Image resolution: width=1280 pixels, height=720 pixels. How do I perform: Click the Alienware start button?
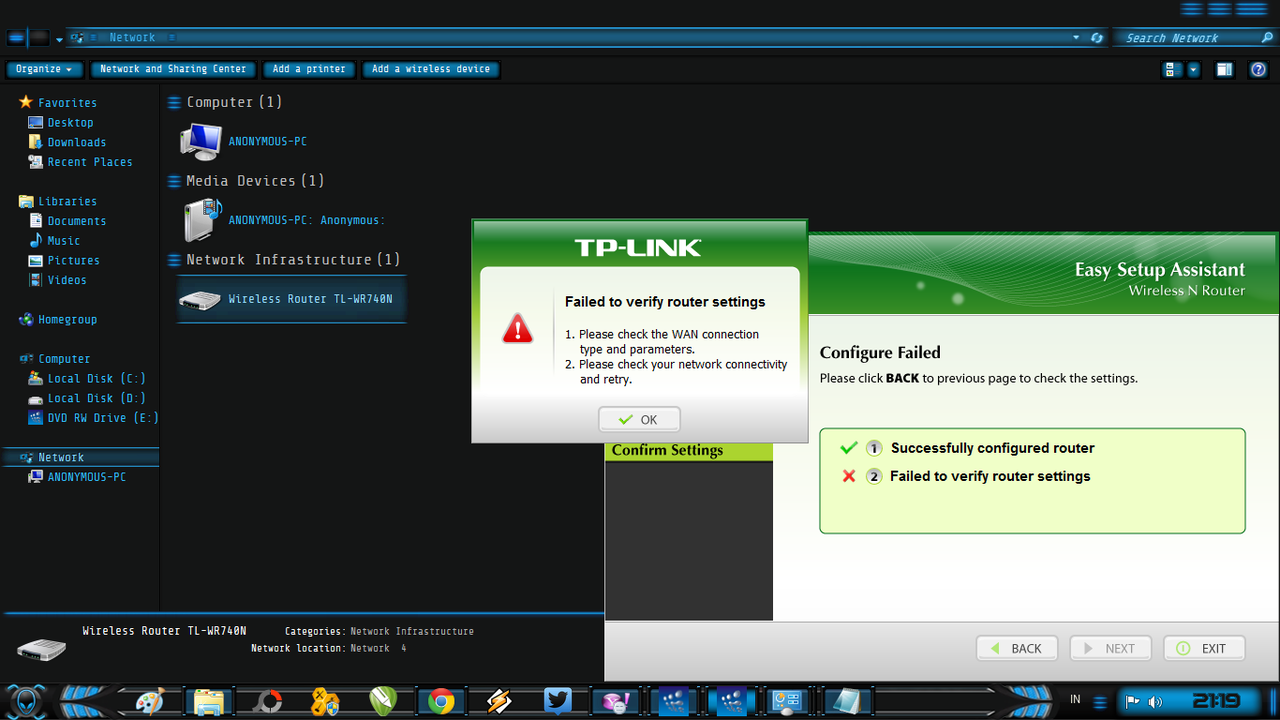pyautogui.click(x=27, y=701)
